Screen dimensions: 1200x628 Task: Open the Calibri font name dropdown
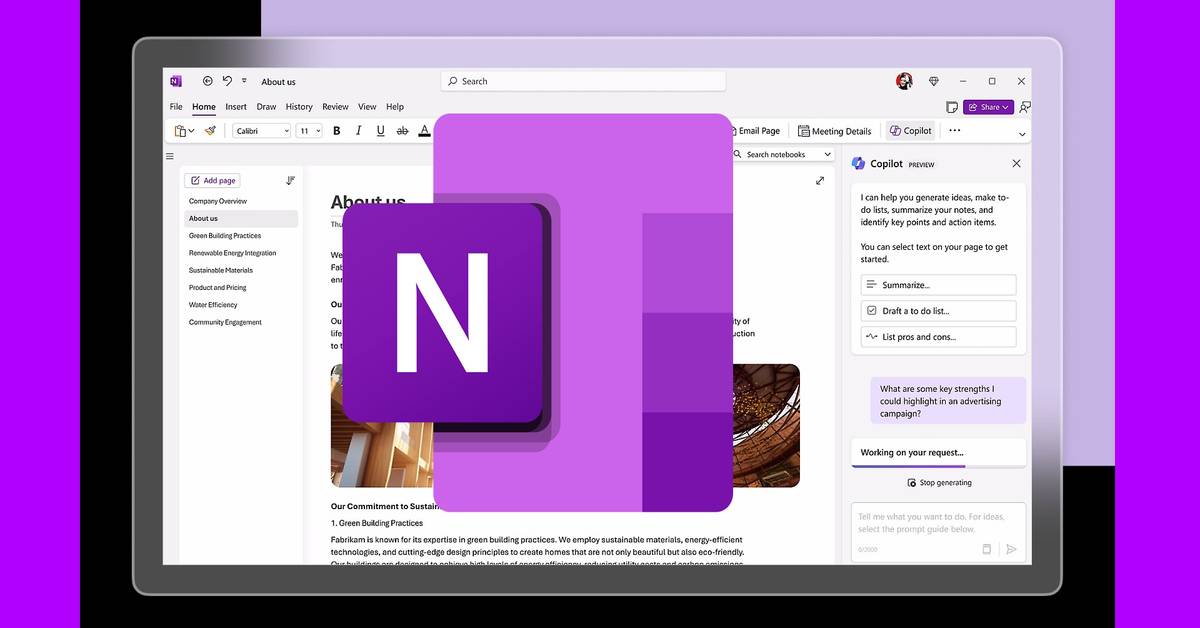coord(261,131)
